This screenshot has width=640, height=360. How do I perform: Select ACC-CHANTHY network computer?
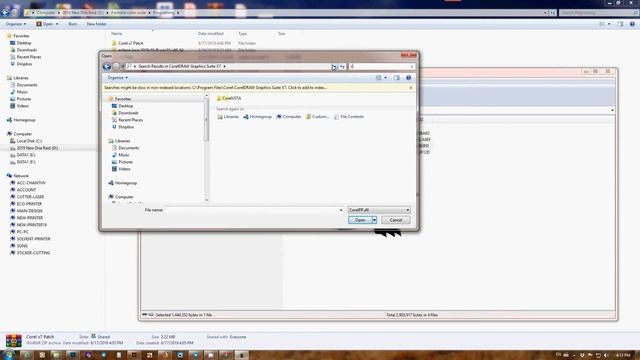click(x=28, y=183)
